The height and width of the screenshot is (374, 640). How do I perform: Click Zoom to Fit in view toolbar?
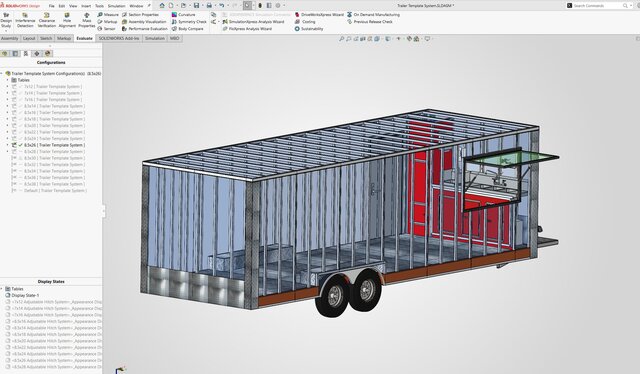[x=342, y=39]
